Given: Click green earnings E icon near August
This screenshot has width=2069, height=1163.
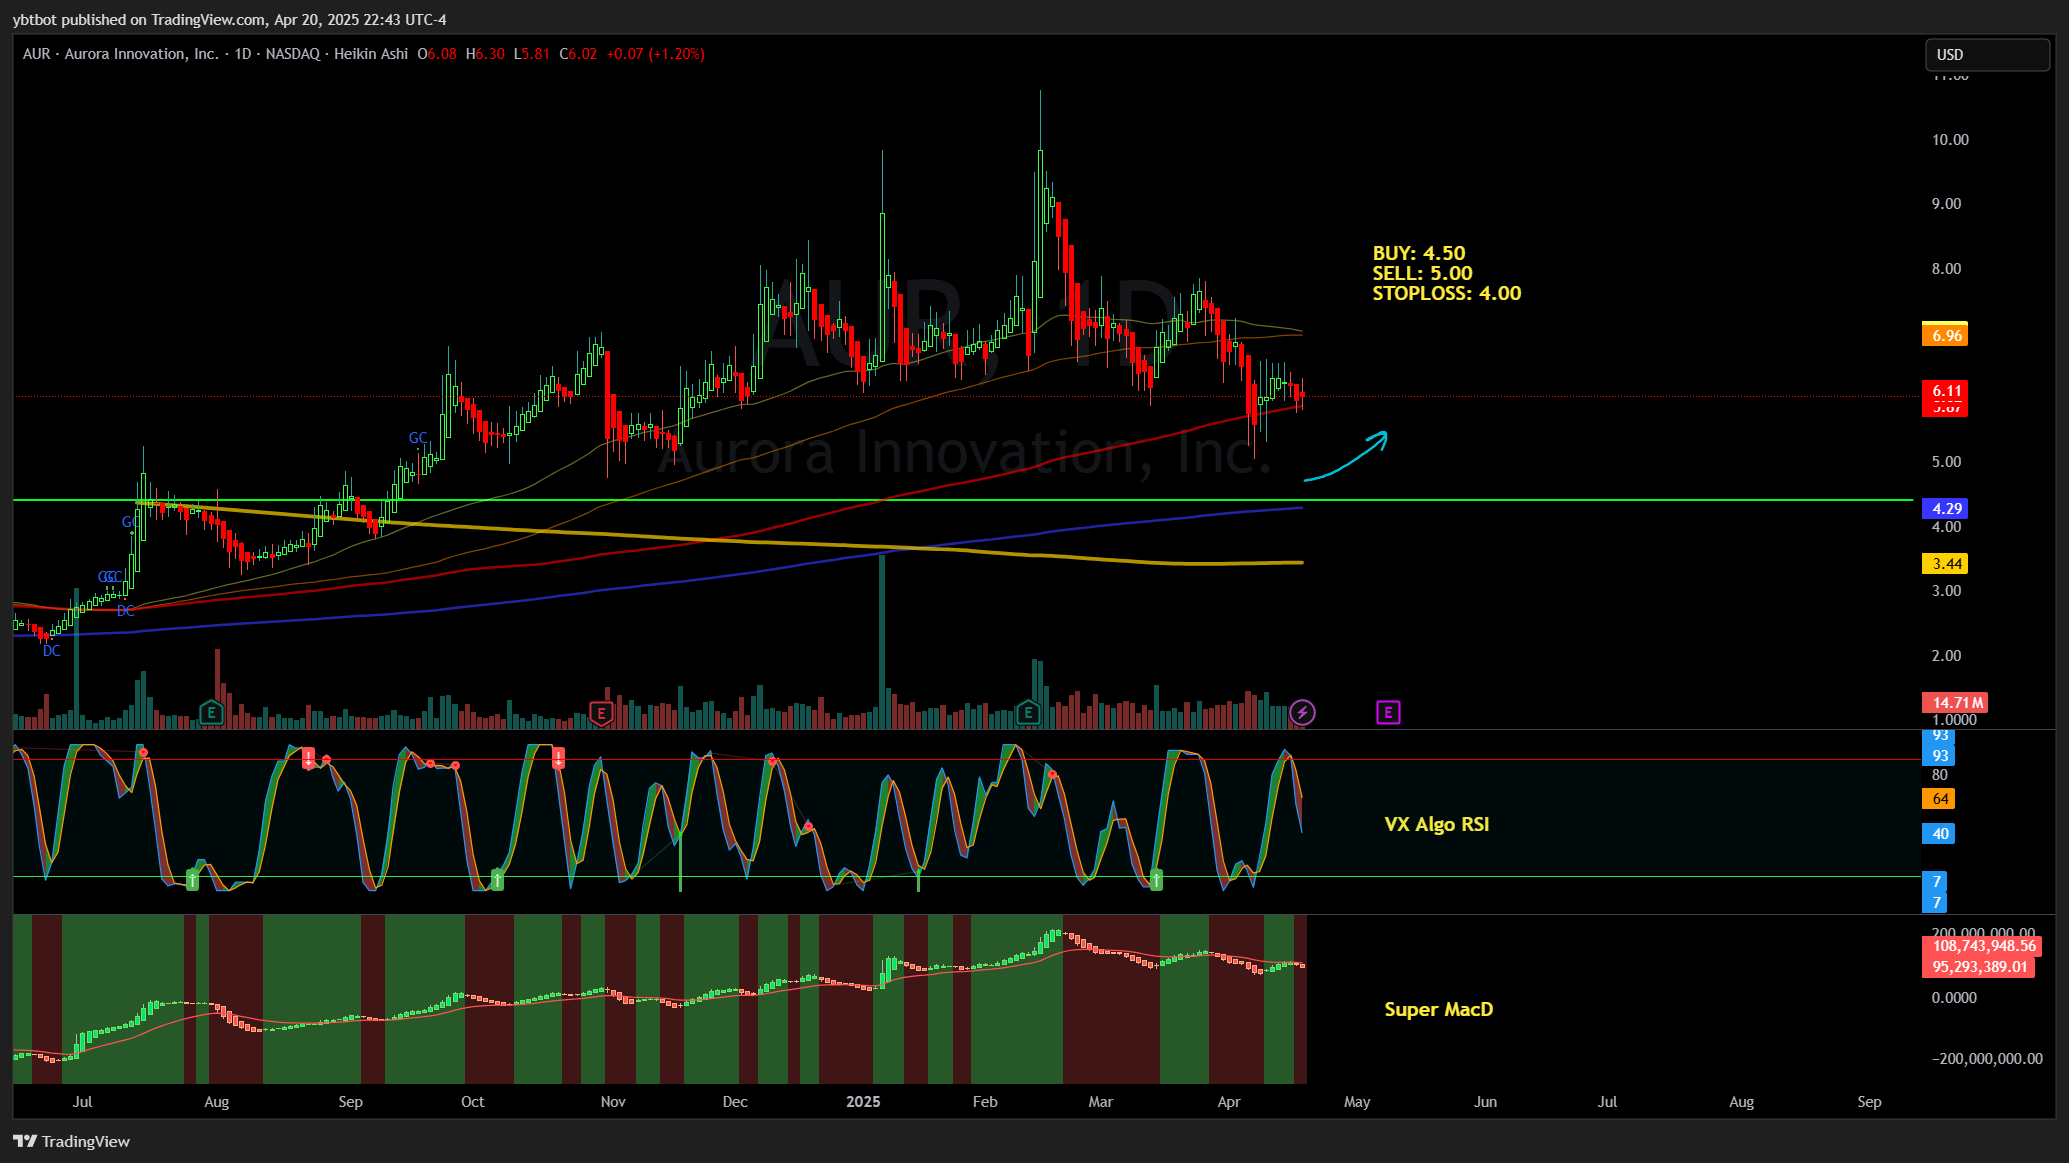Looking at the screenshot, I should (x=210, y=713).
